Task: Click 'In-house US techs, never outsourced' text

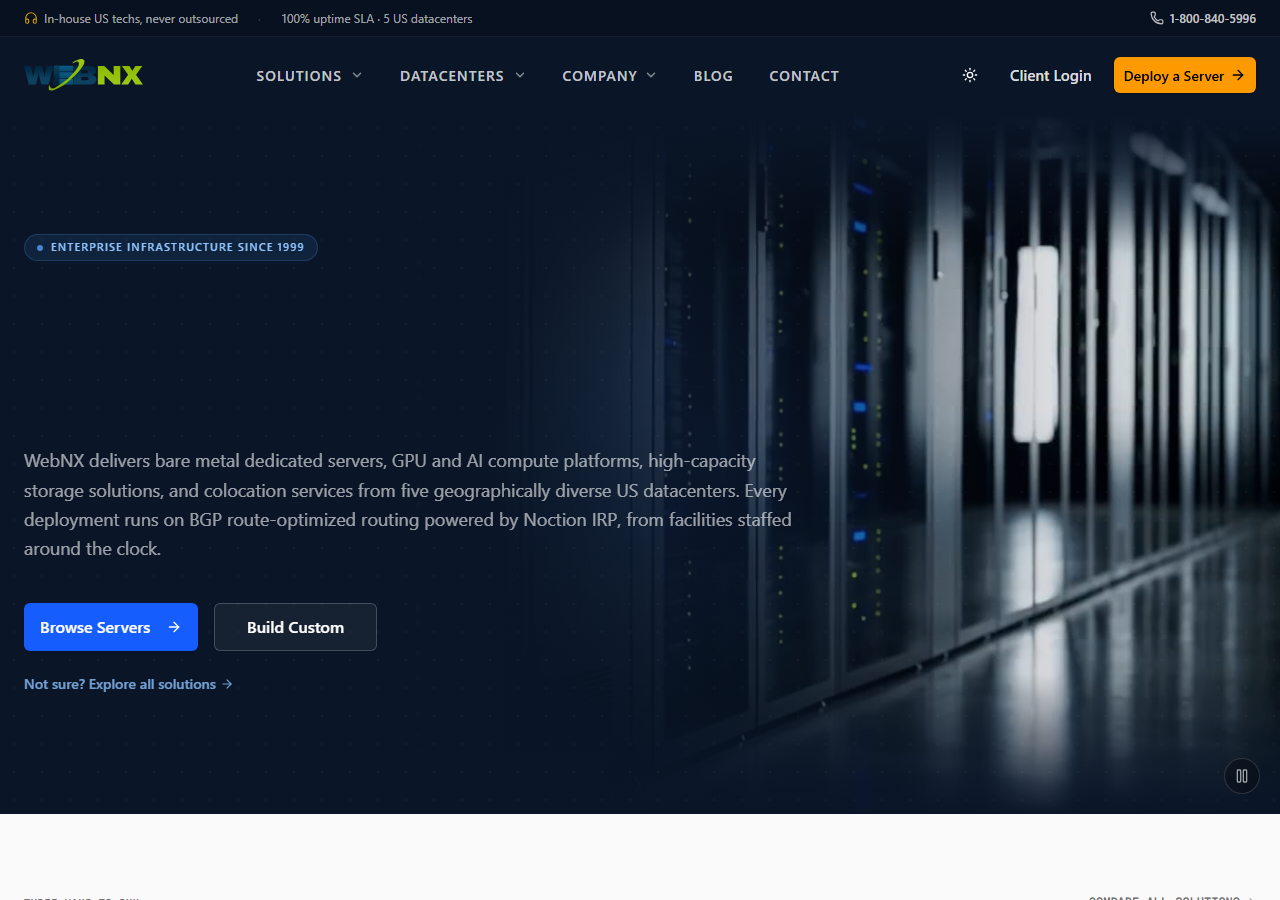Action: click(x=141, y=19)
